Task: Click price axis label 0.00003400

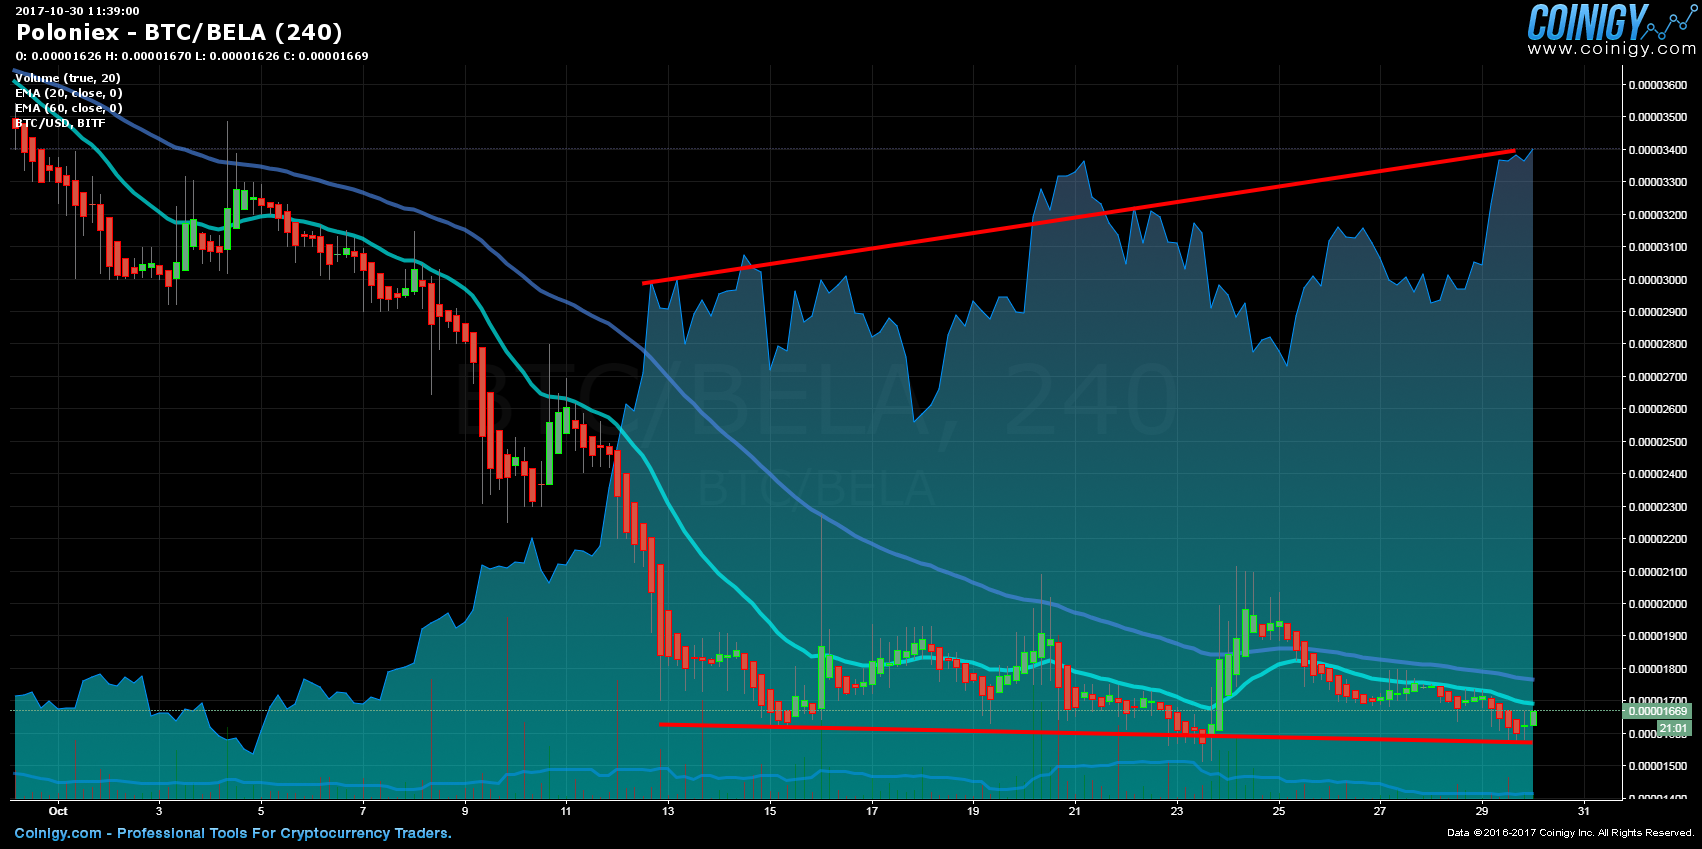Action: [1658, 150]
